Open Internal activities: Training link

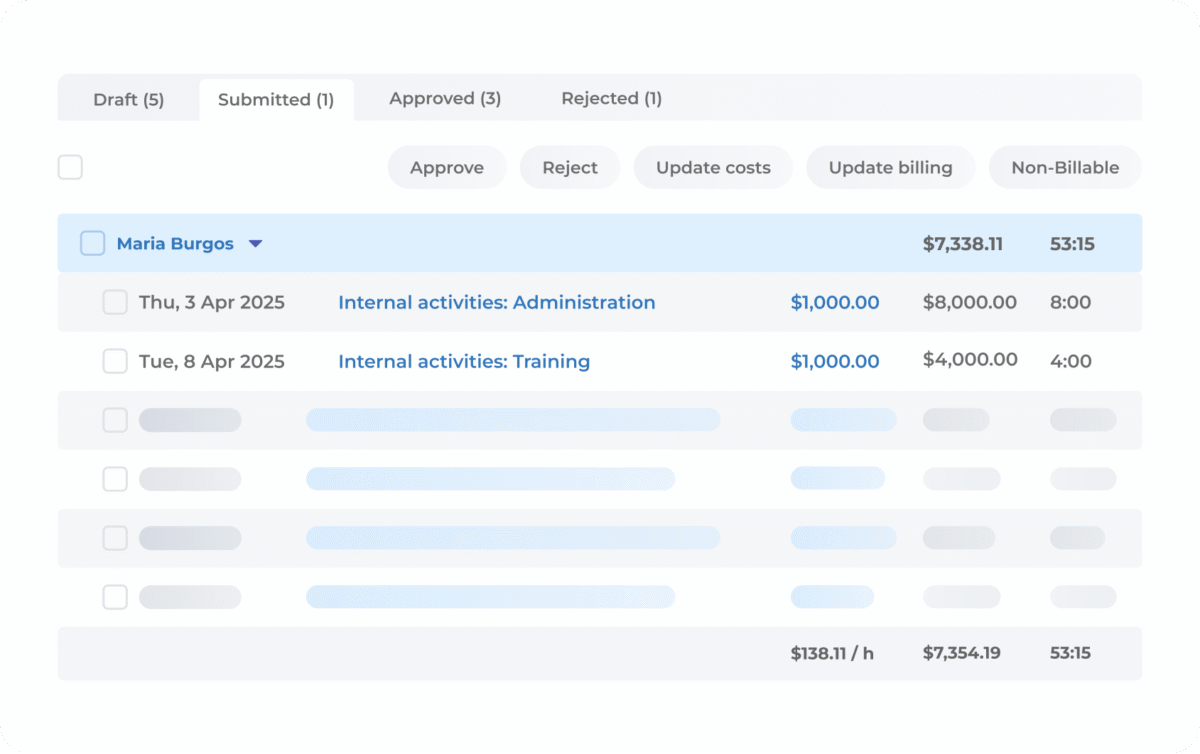(464, 361)
